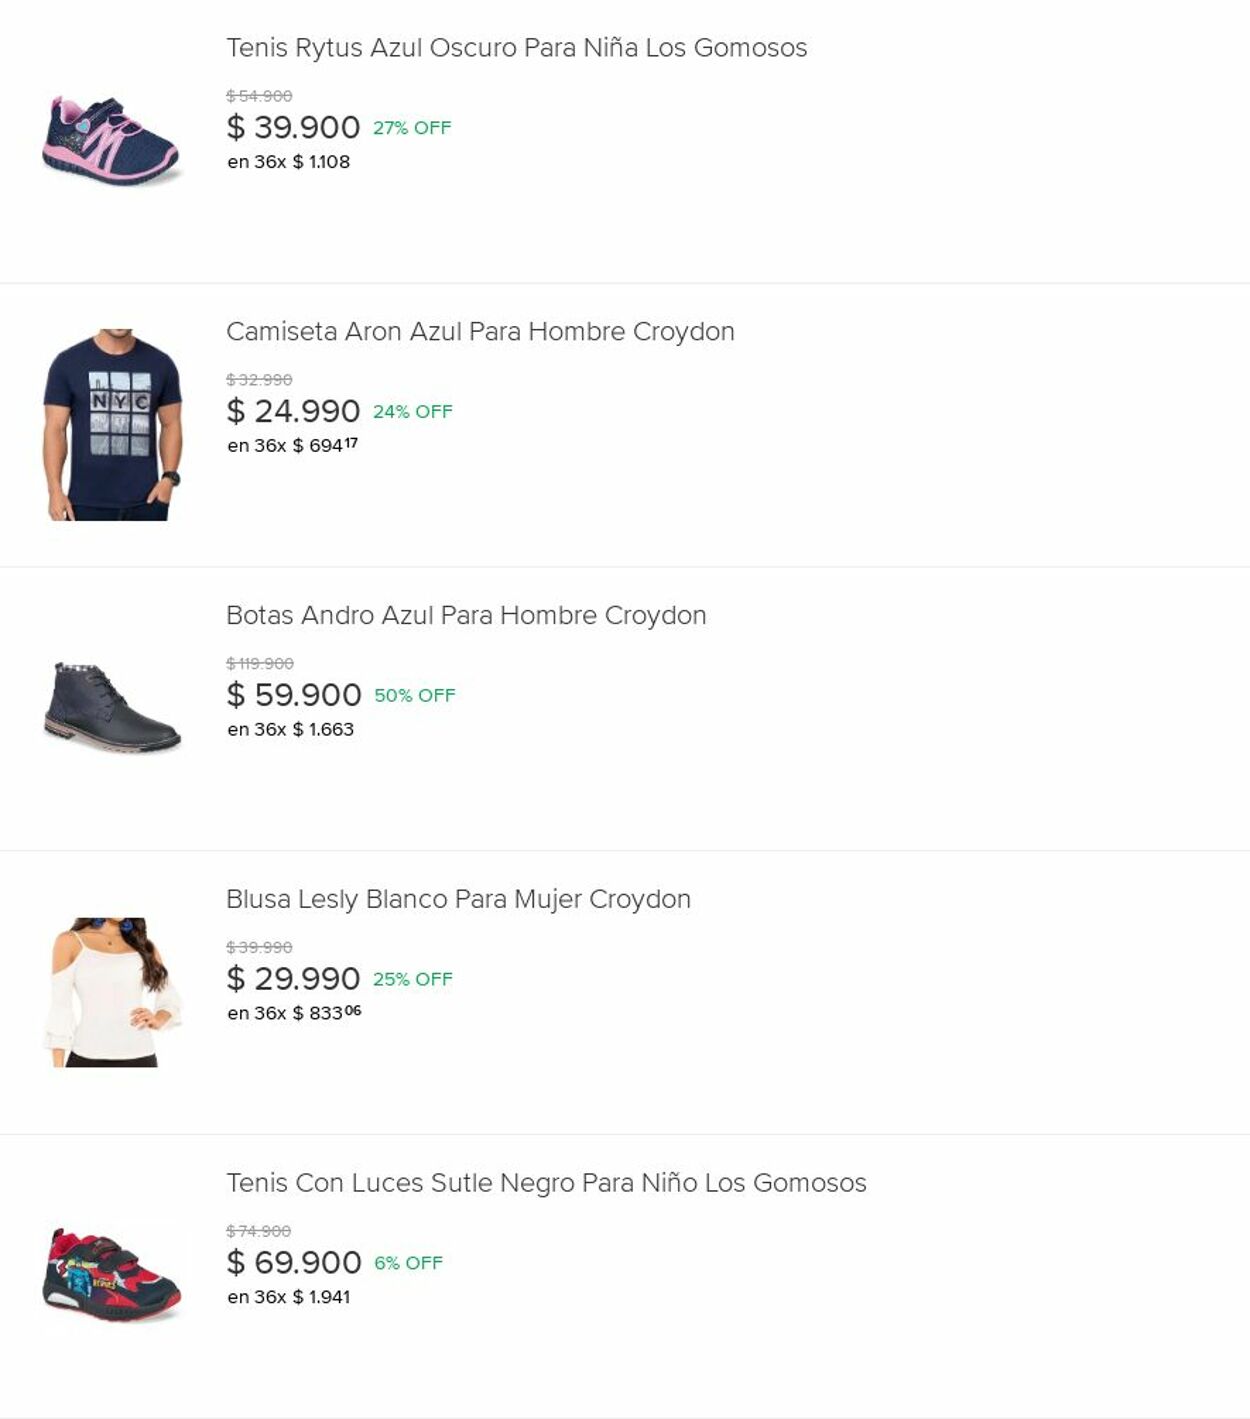Click the 6% OFF discount label
Screen dimensions: 1250x1419
click(408, 1263)
